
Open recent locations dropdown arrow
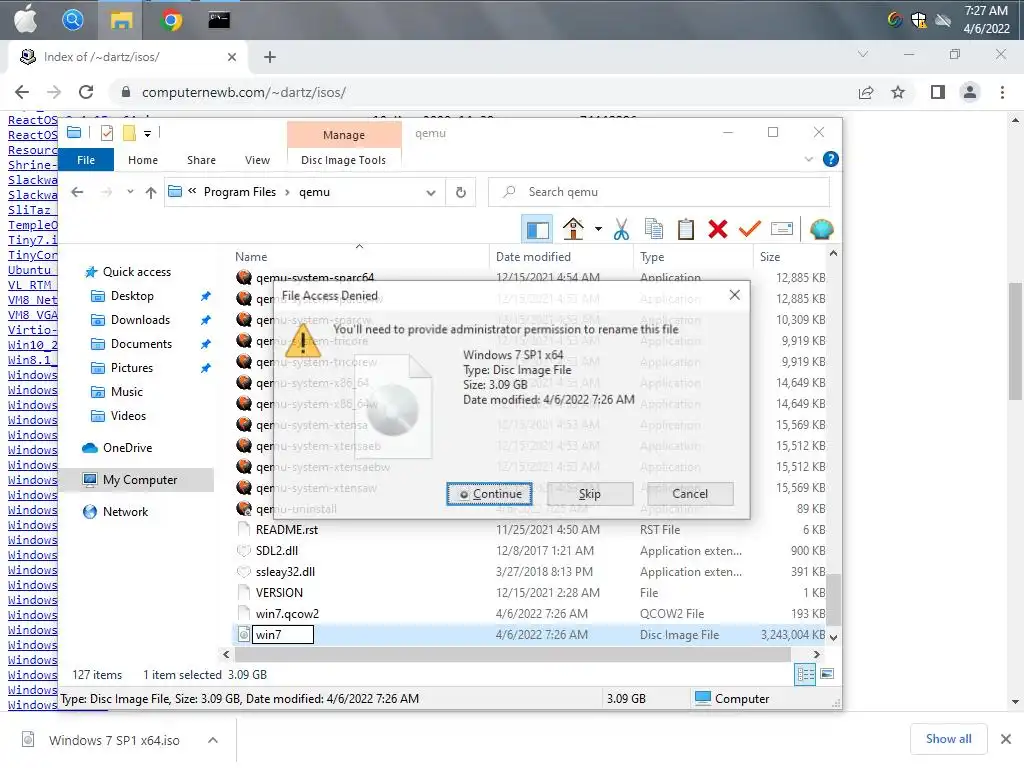[x=130, y=192]
